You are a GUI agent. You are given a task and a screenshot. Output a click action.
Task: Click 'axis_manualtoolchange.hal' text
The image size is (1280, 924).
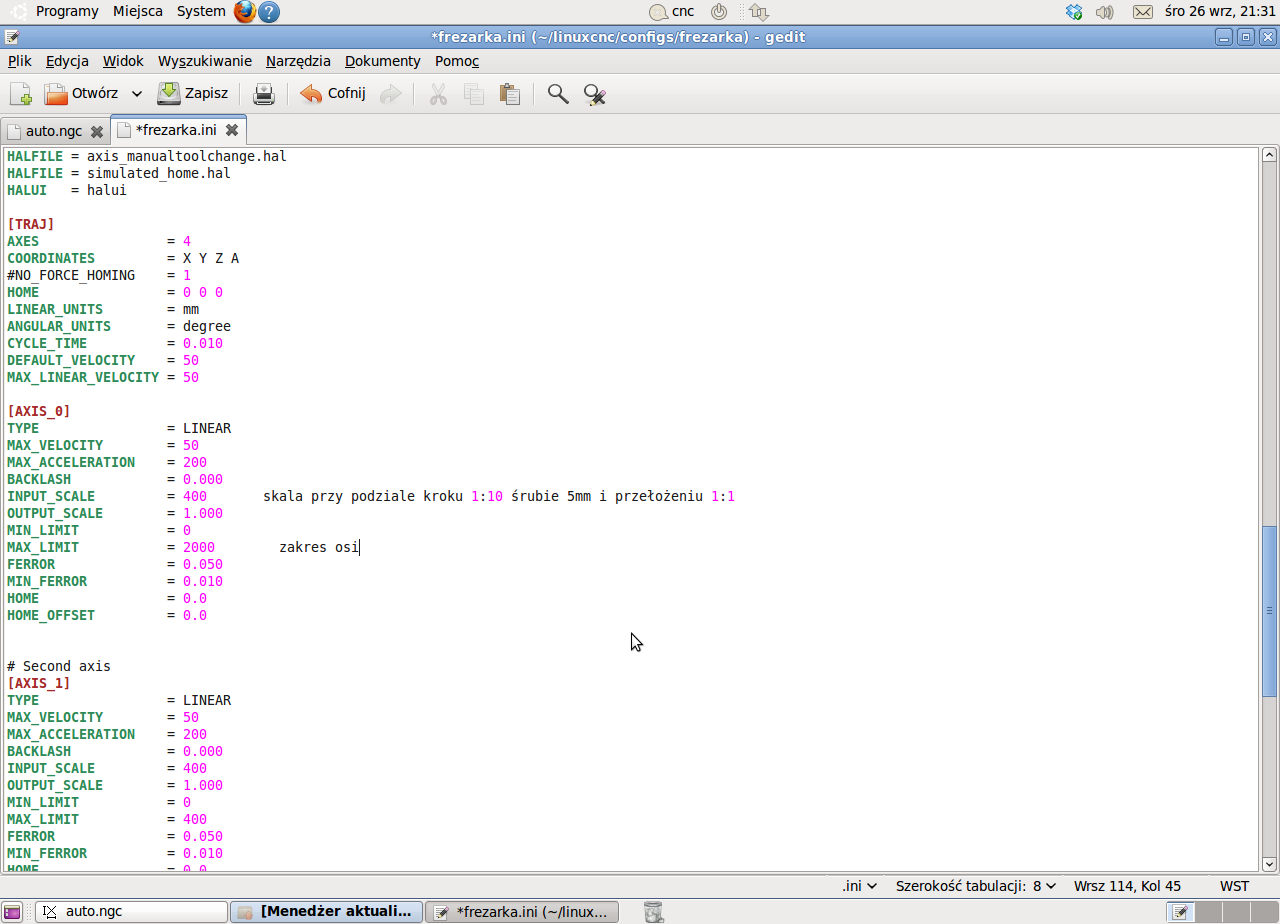coord(187,156)
